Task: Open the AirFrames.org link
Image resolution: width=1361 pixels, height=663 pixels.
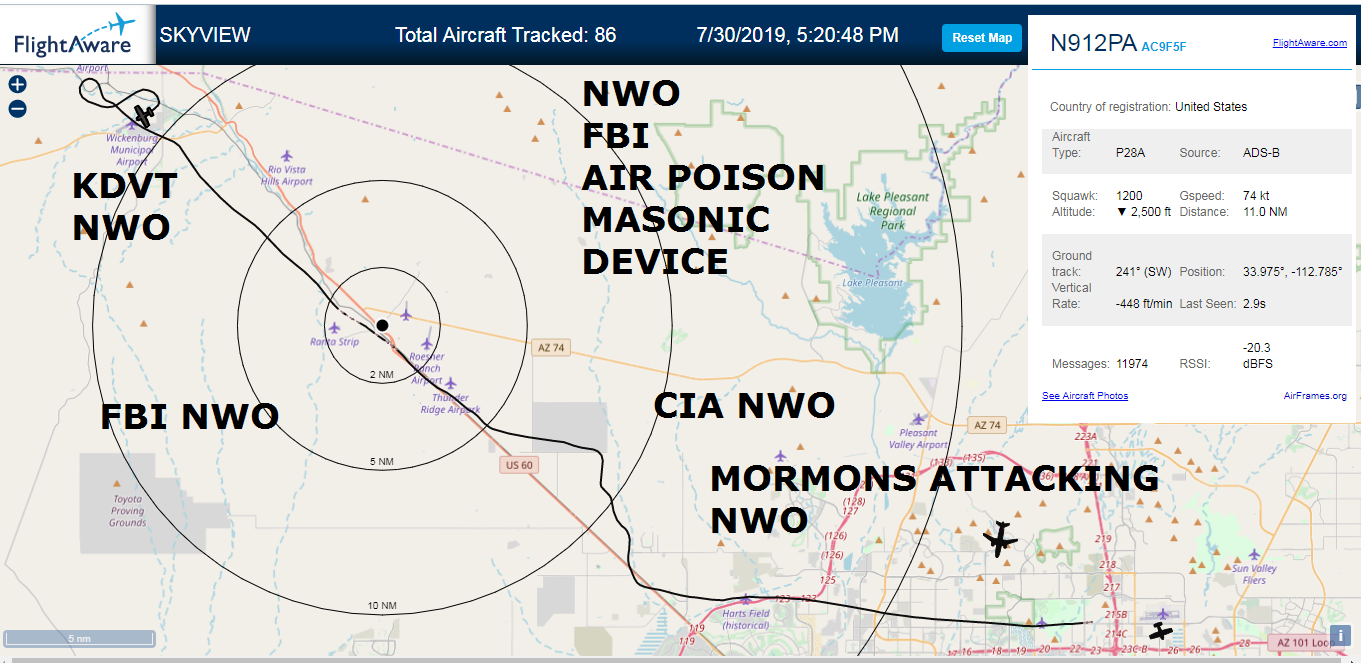Action: click(x=1315, y=396)
